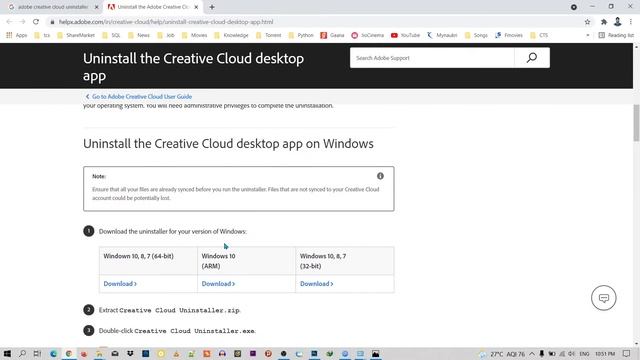This screenshot has height=360, width=640.
Task: Open the CTS bookmark folder
Action: tap(539, 36)
